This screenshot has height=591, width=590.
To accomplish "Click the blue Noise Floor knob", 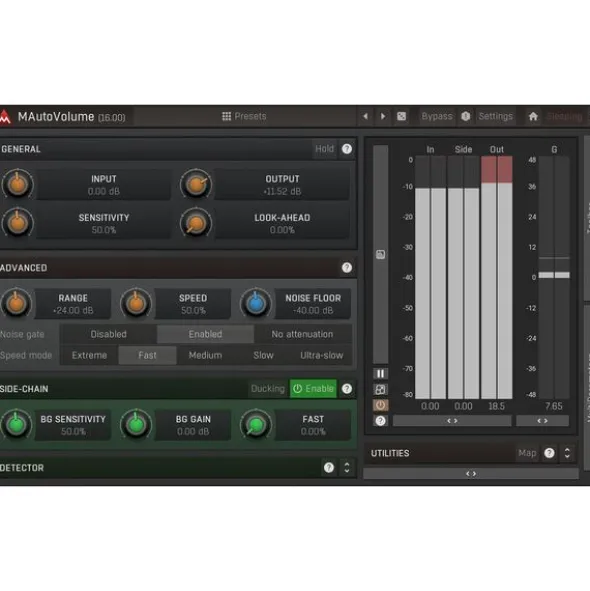I will coord(256,303).
